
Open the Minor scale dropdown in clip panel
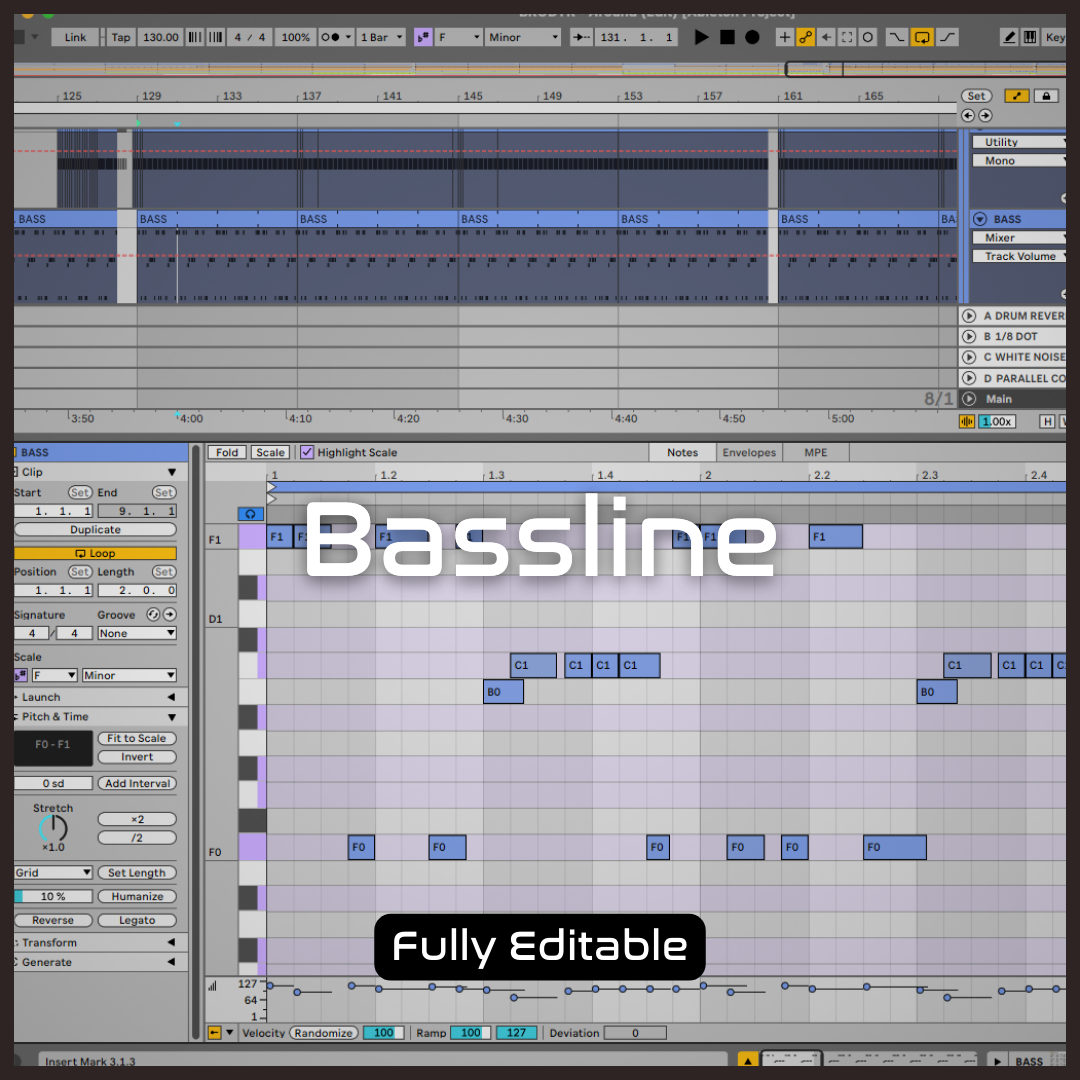tap(129, 675)
